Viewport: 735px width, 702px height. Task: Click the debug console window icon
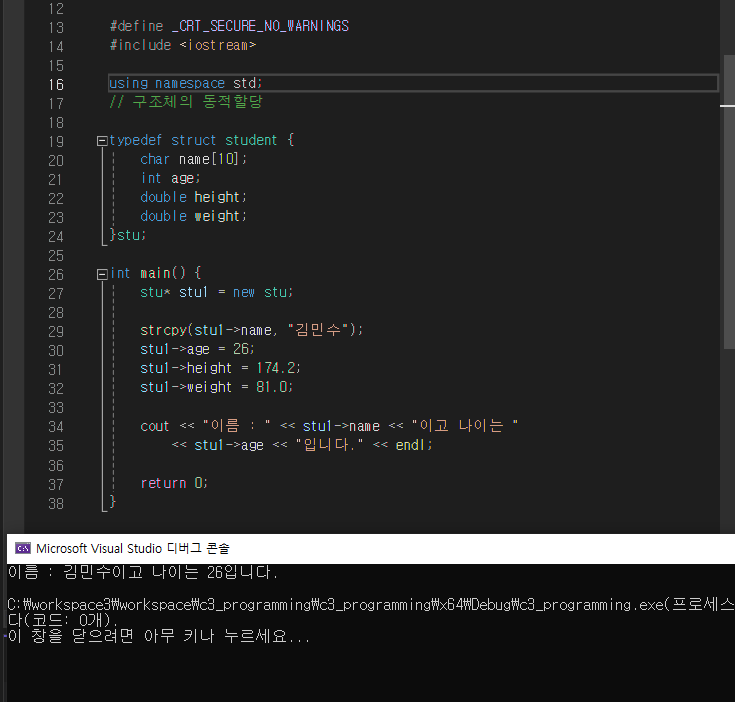point(23,548)
